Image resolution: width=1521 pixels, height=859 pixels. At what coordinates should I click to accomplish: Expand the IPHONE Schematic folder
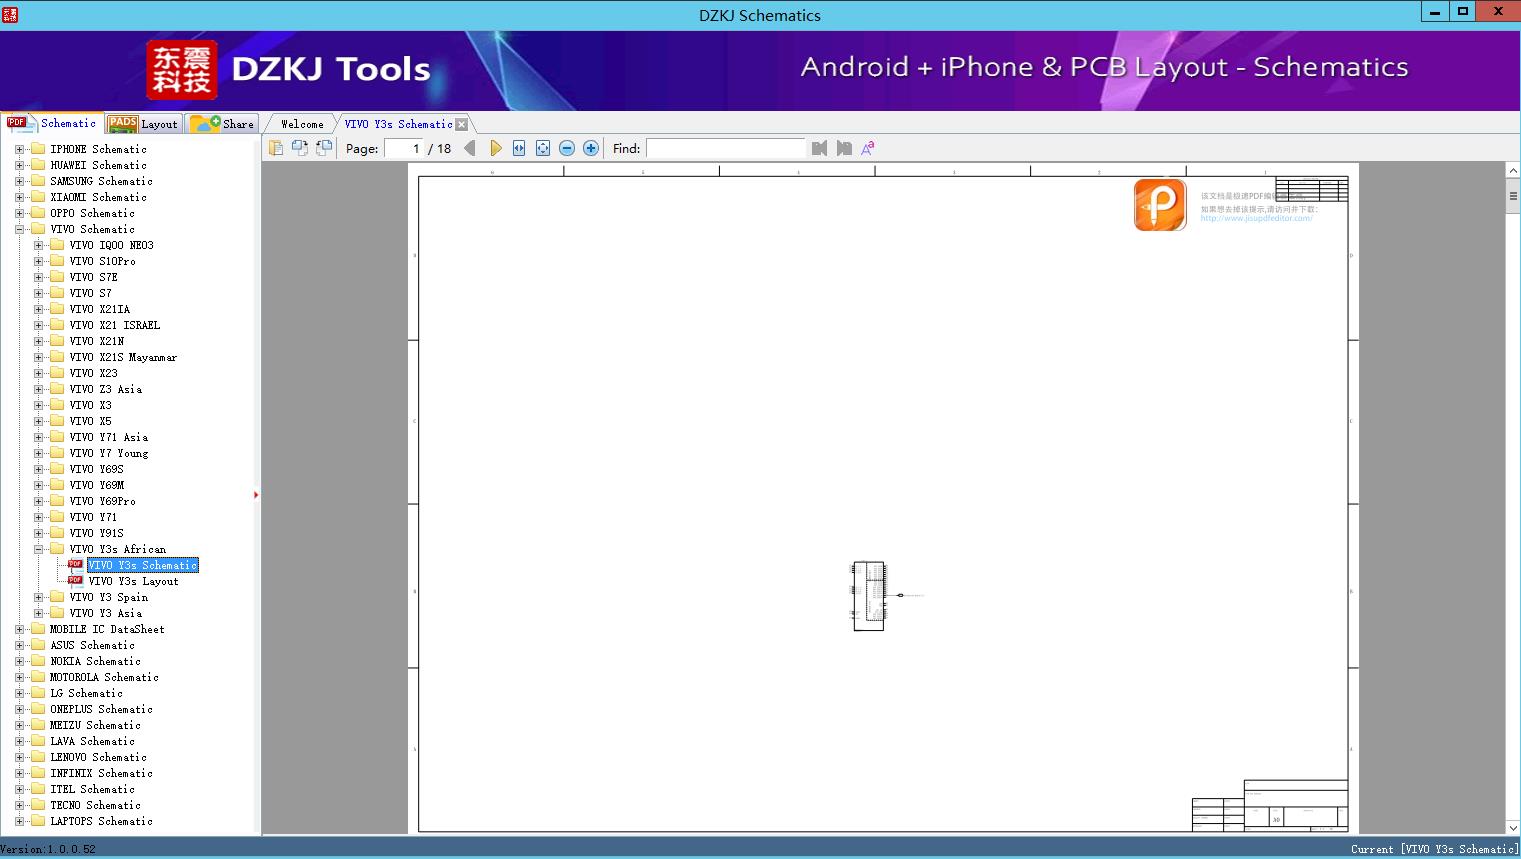click(x=19, y=149)
